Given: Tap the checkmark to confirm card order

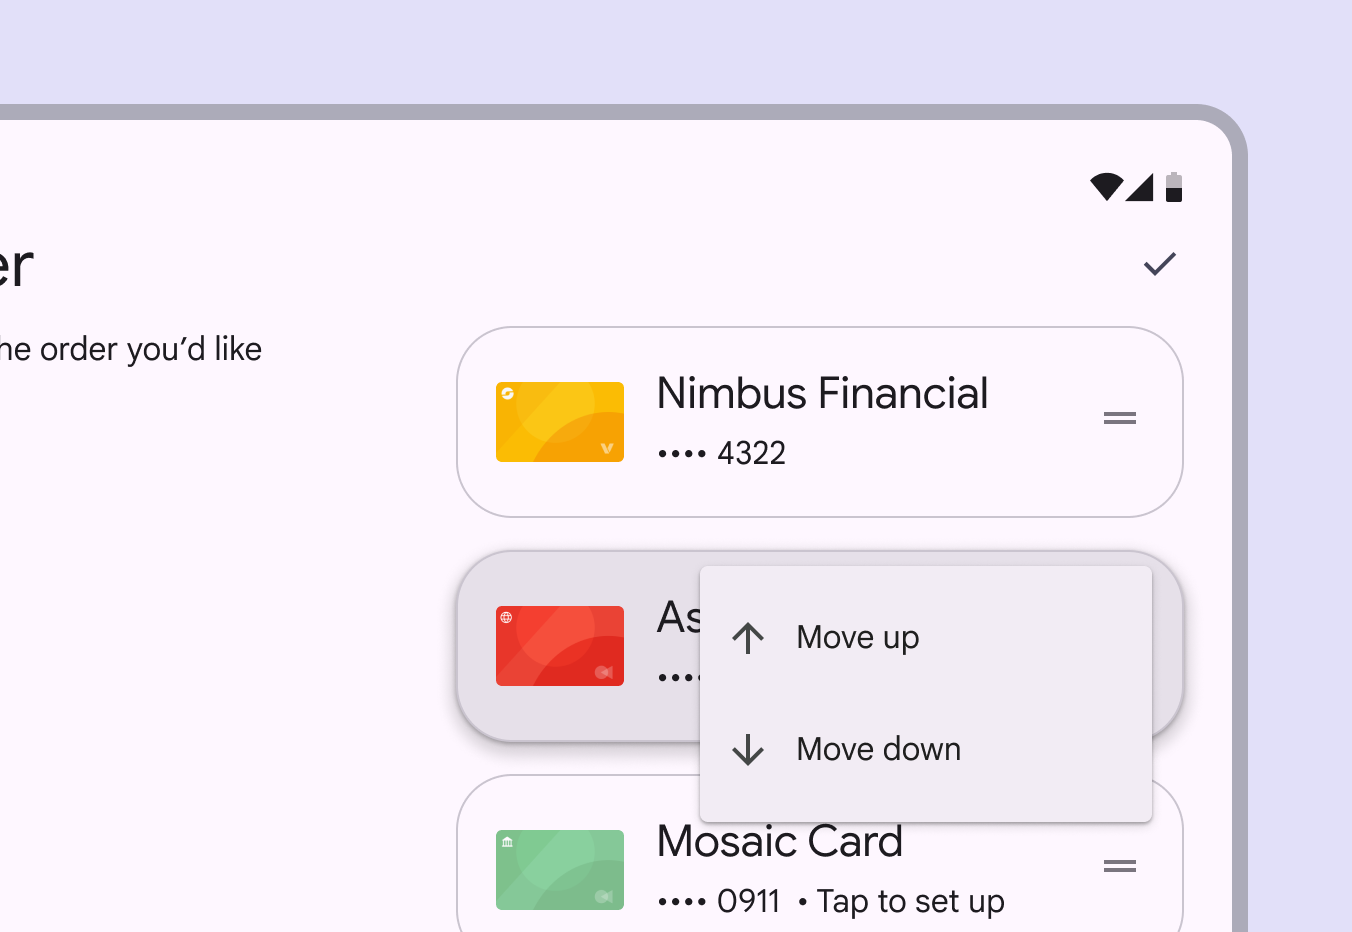Looking at the screenshot, I should 1159,264.
